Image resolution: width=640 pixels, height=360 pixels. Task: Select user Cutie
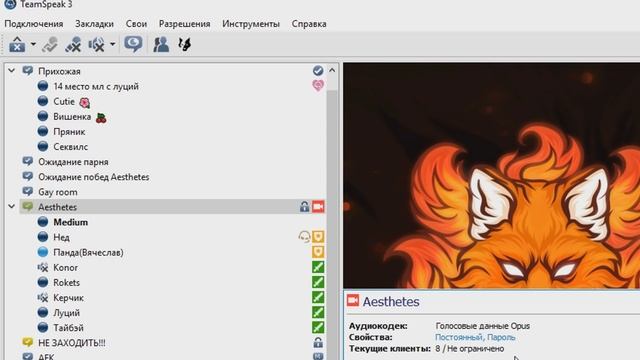(x=64, y=101)
